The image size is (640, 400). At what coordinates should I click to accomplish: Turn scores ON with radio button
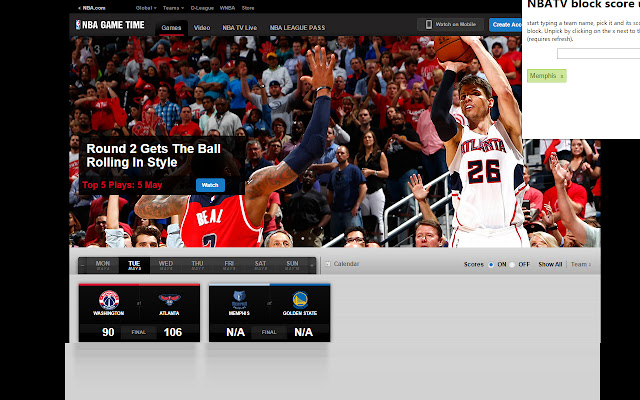(491, 264)
